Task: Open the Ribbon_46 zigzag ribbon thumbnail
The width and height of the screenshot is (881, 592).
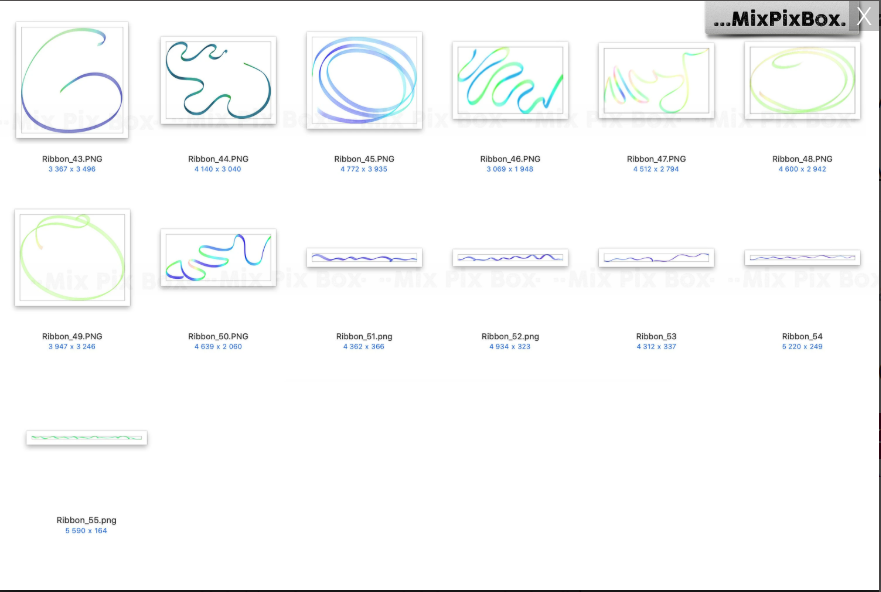Action: (510, 80)
